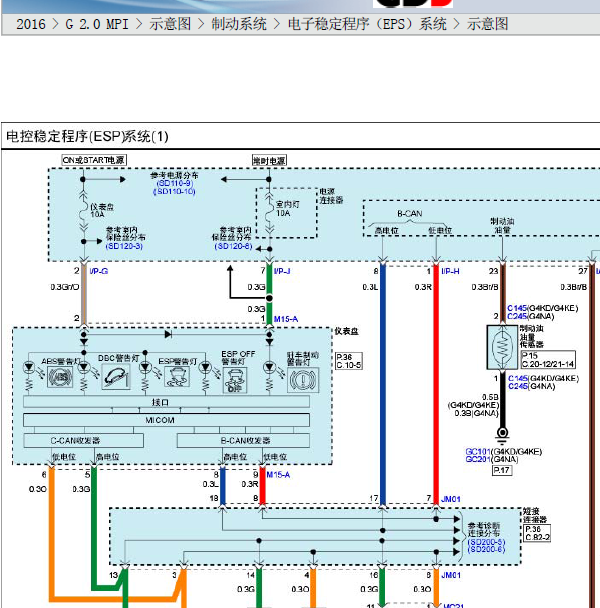Open the SD200-6 diagnostic link
This screenshot has height=608, width=600.
coord(486,549)
